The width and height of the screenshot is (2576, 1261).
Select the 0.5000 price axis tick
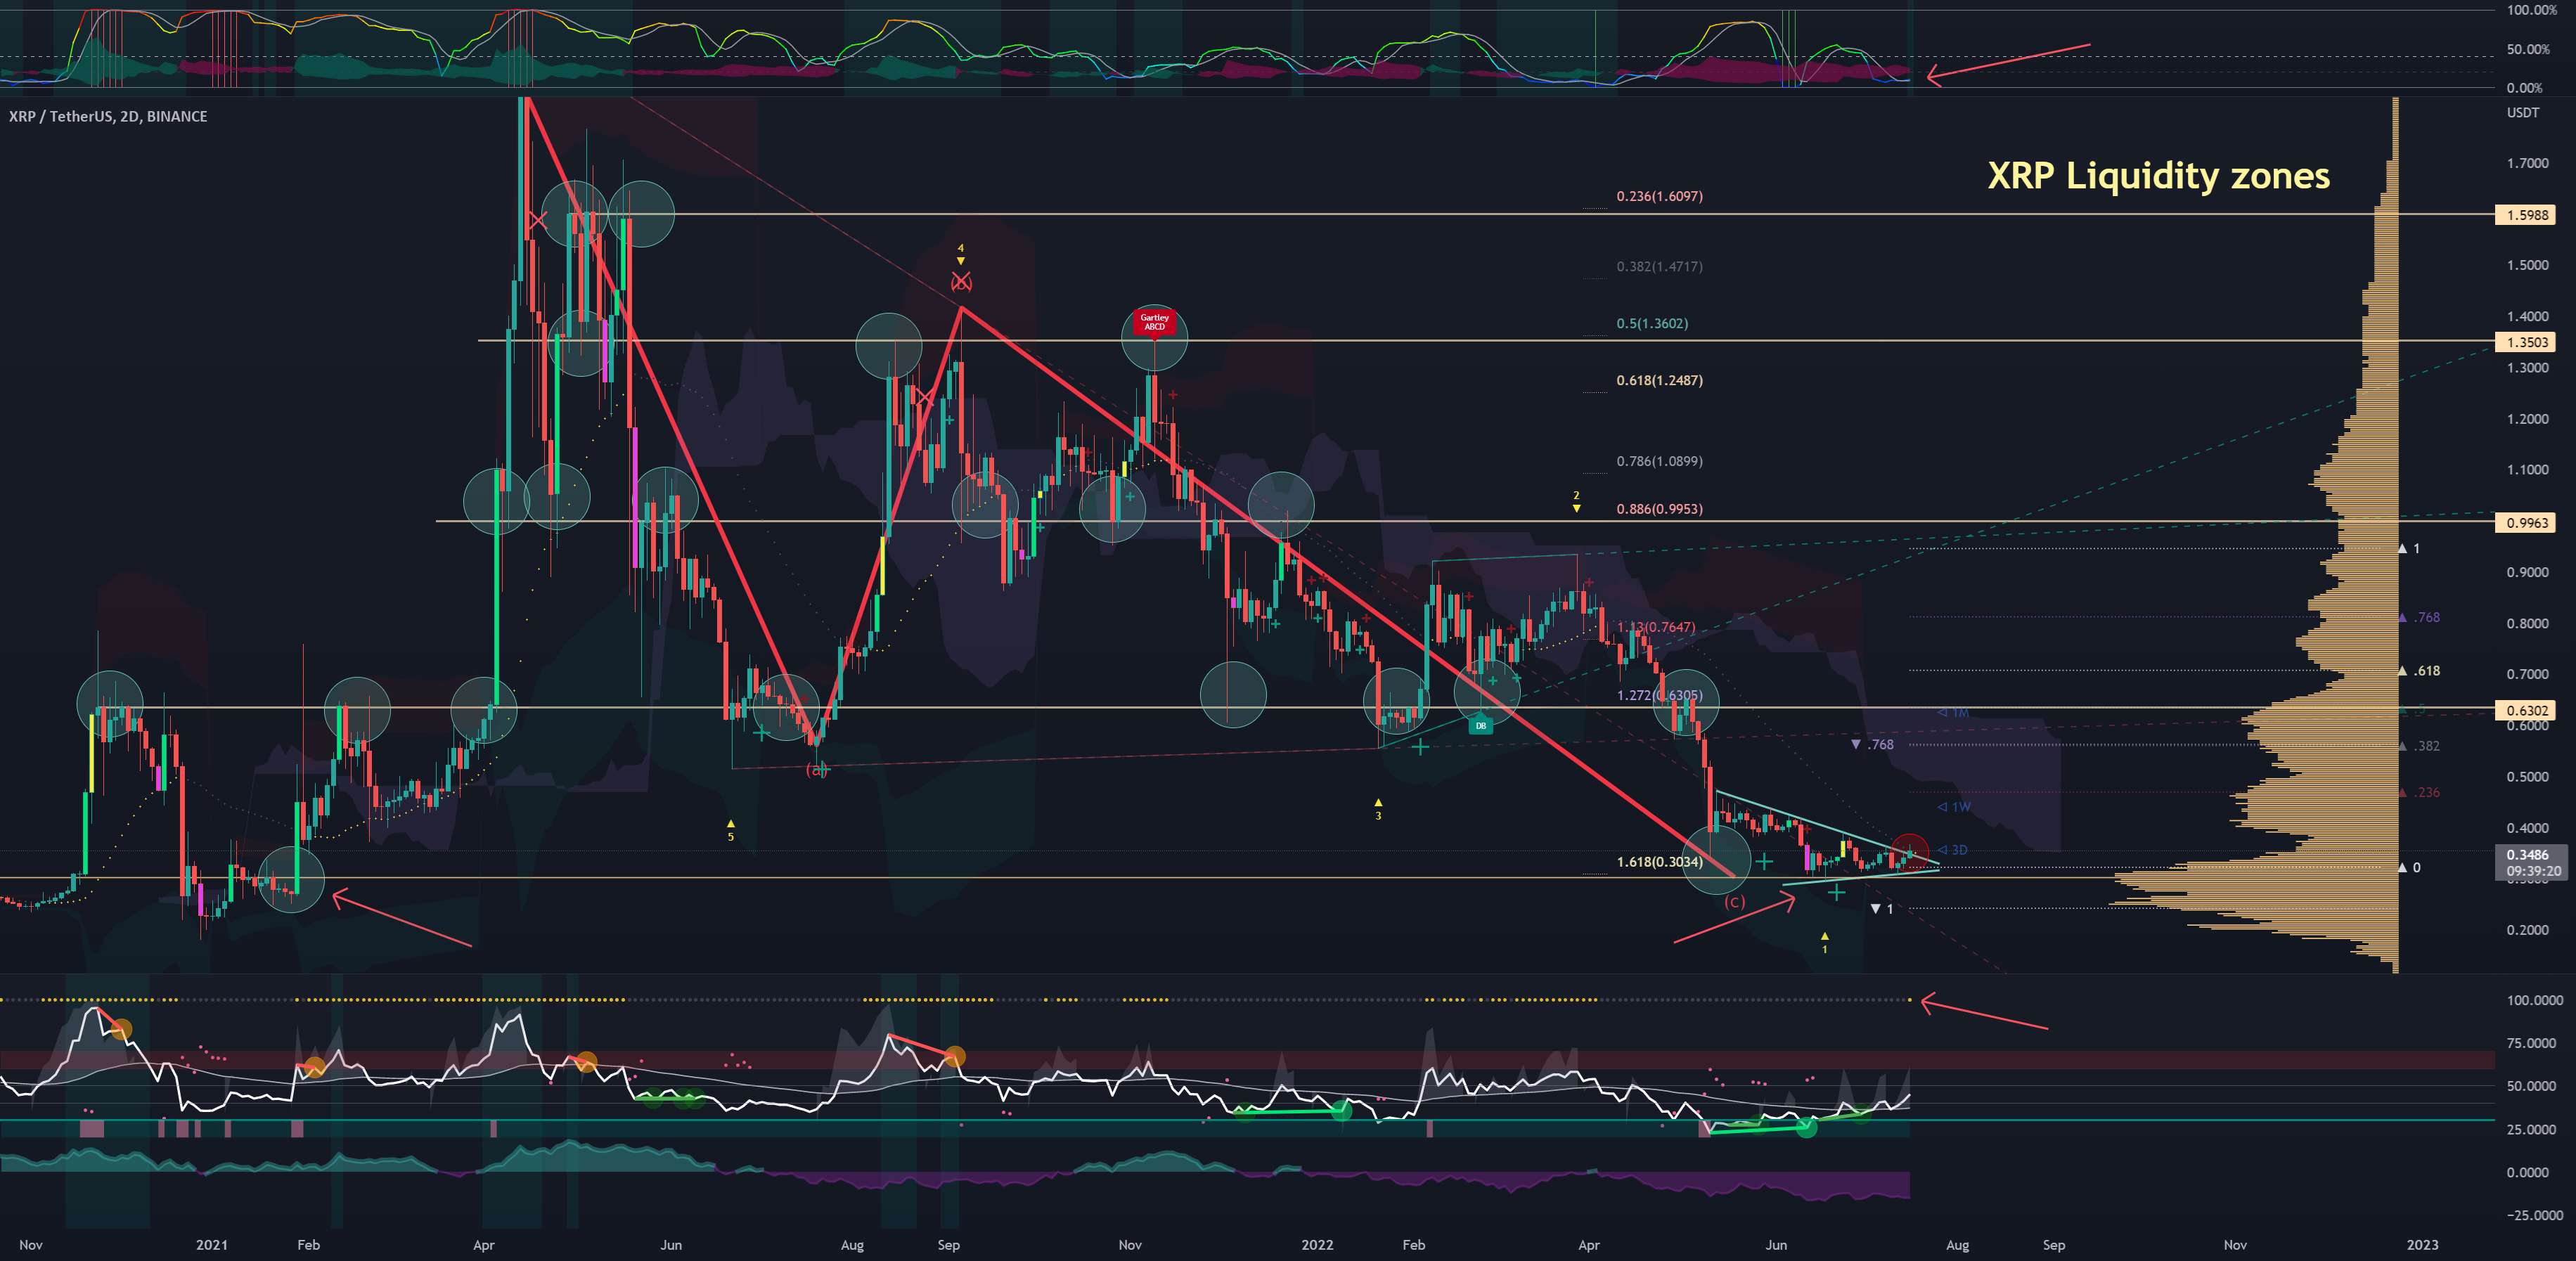[x=2527, y=777]
